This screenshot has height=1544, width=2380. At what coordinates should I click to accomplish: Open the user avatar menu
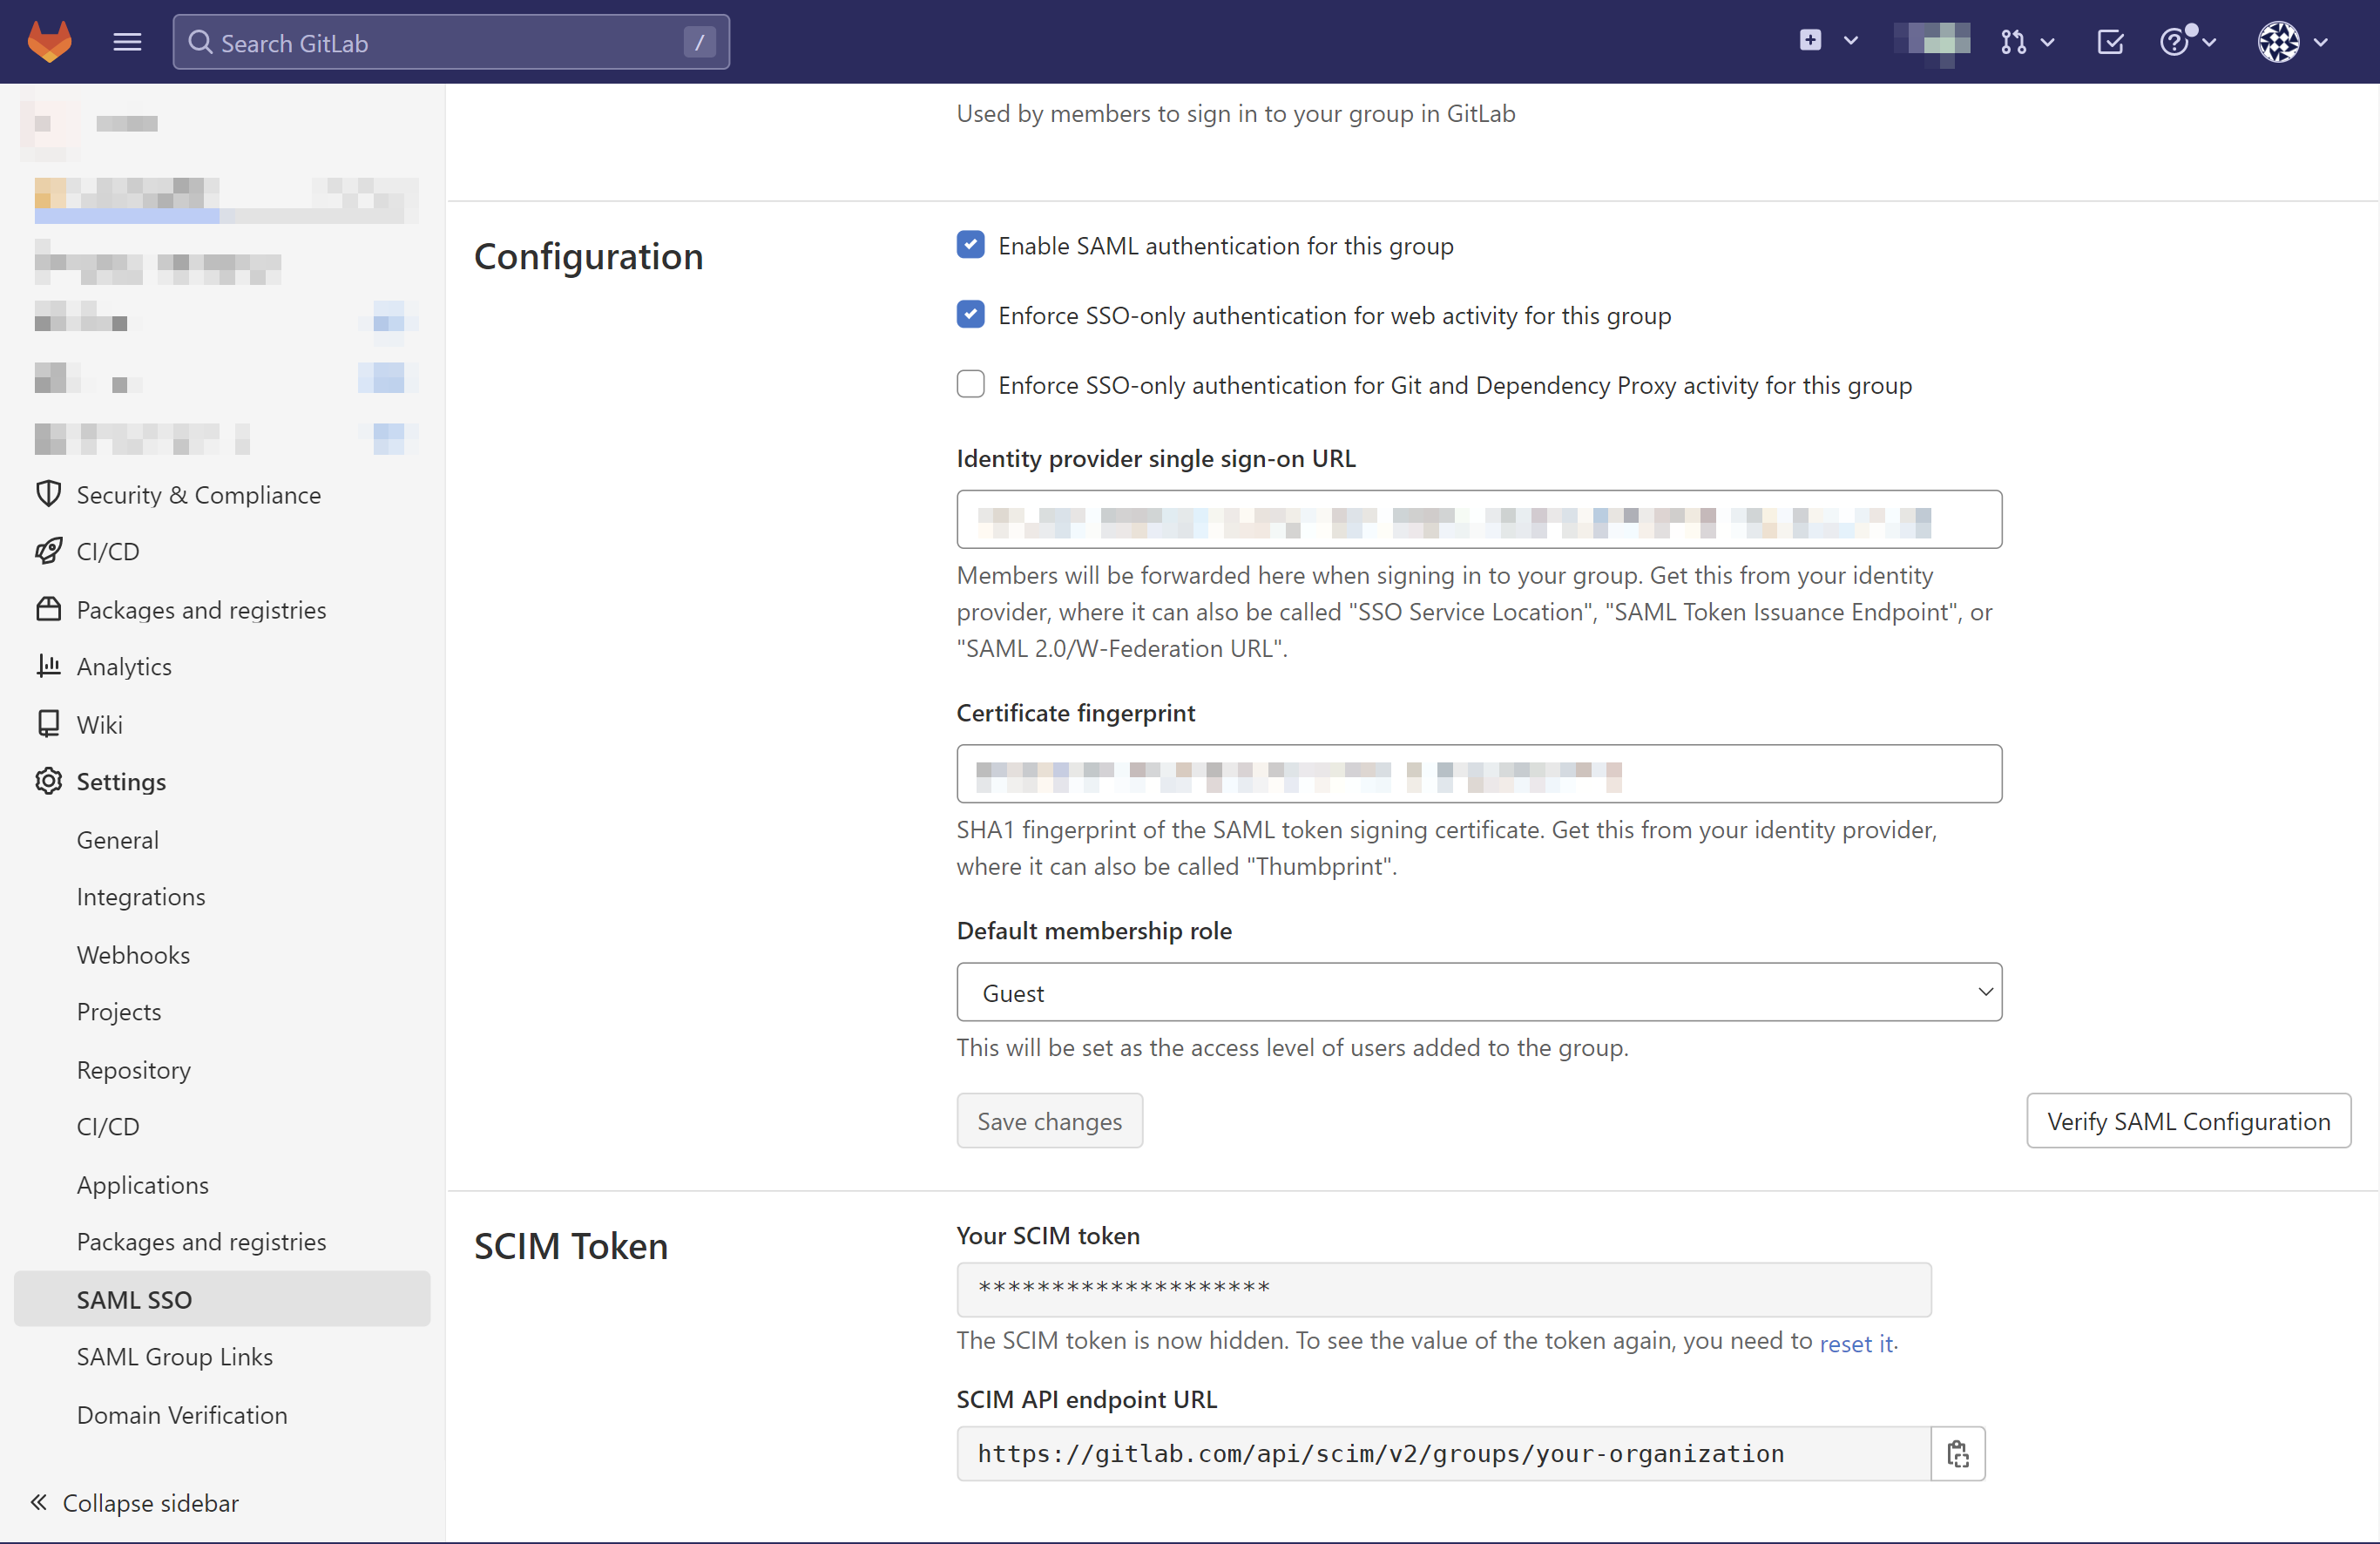[x=2279, y=42]
